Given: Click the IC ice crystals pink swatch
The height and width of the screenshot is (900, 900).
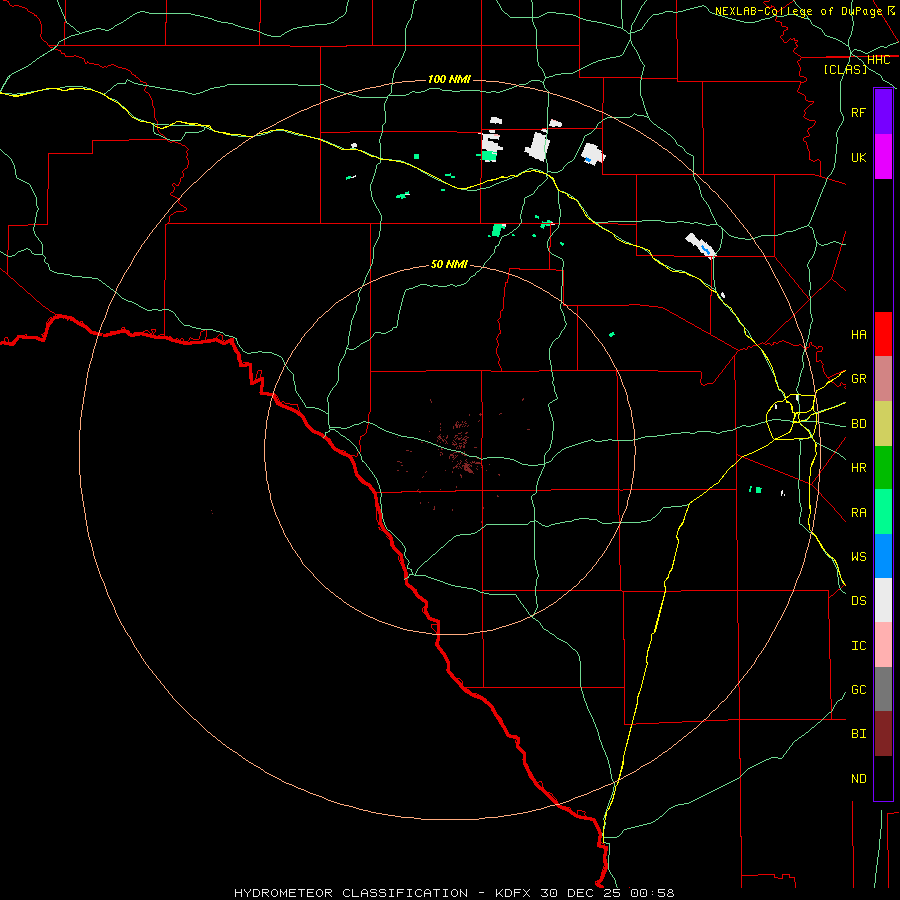Looking at the screenshot, I should click(883, 645).
